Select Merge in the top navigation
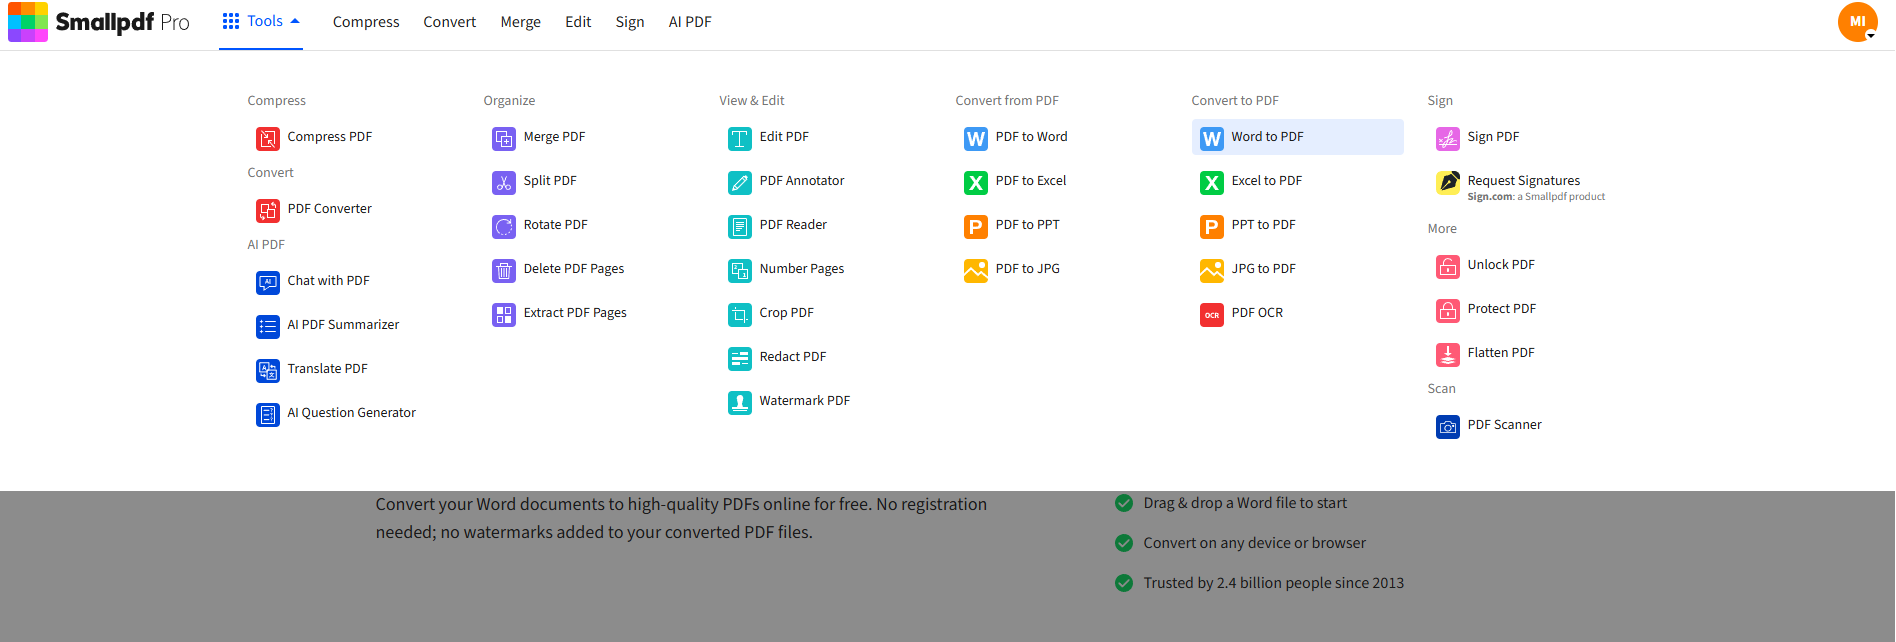Image resolution: width=1896 pixels, height=642 pixels. [x=520, y=22]
